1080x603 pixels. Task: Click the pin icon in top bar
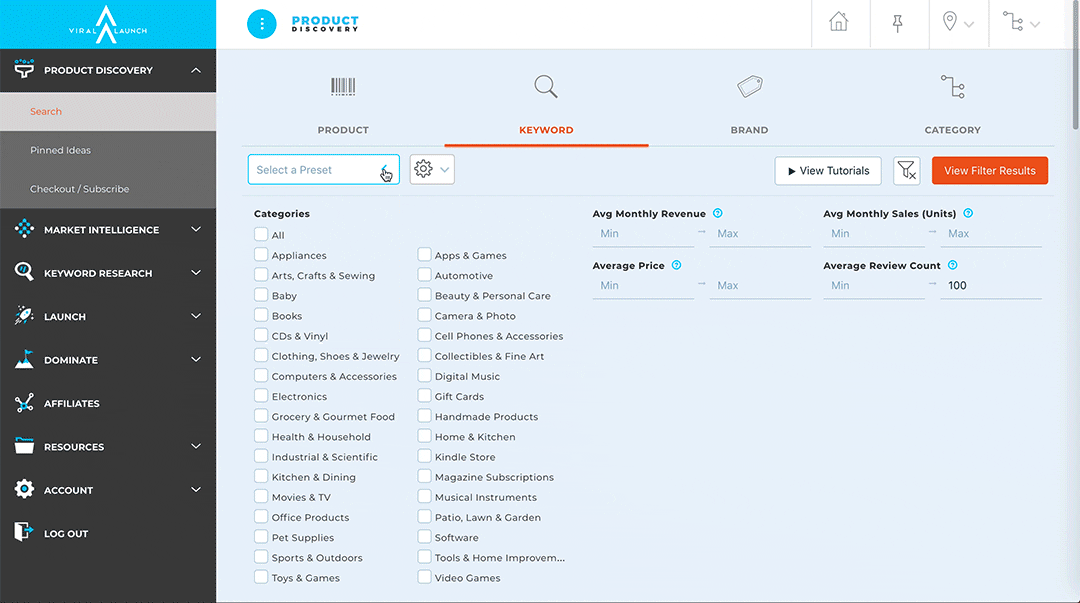897,23
